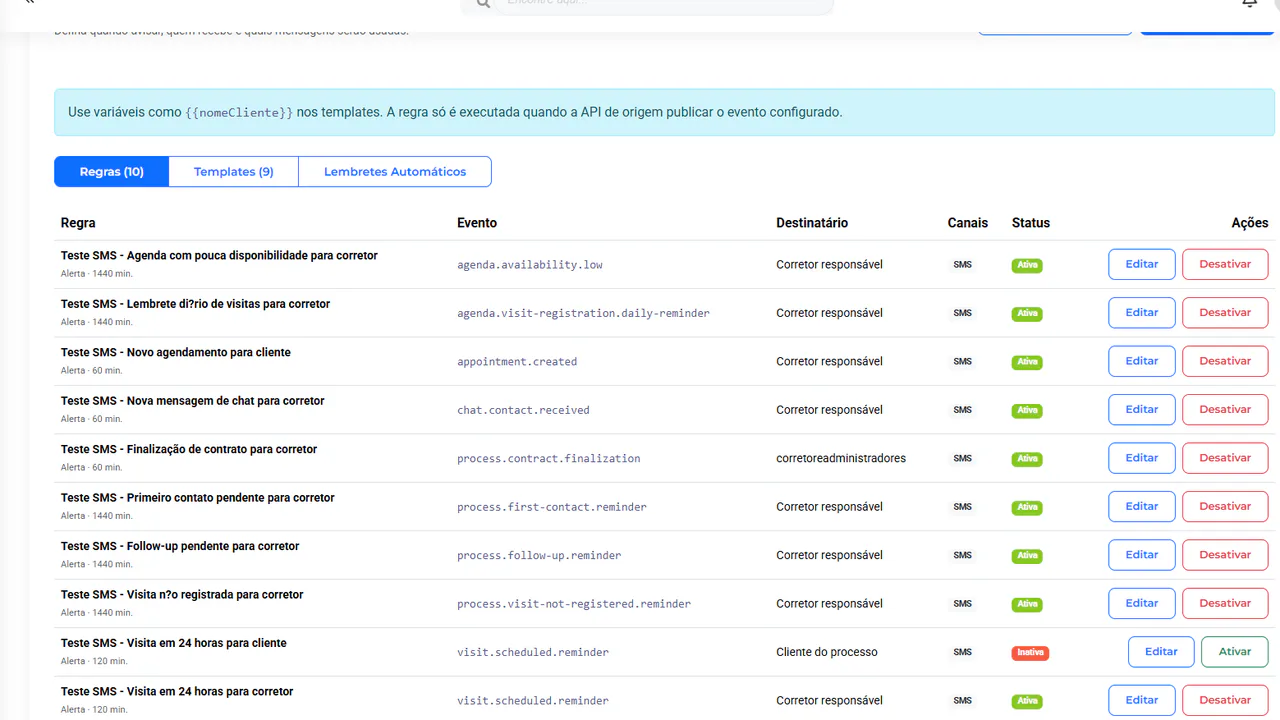
Task: Edit the Primeiro contato pendente rule
Action: pyautogui.click(x=1142, y=507)
